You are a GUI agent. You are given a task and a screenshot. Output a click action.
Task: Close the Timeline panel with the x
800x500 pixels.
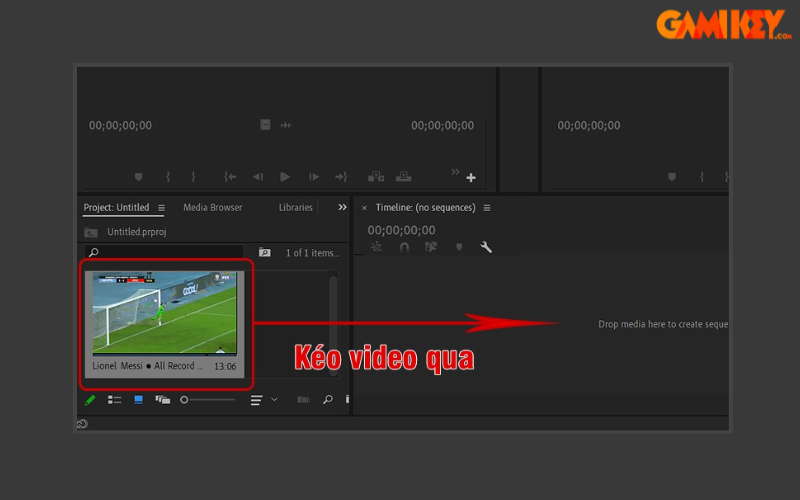[364, 208]
